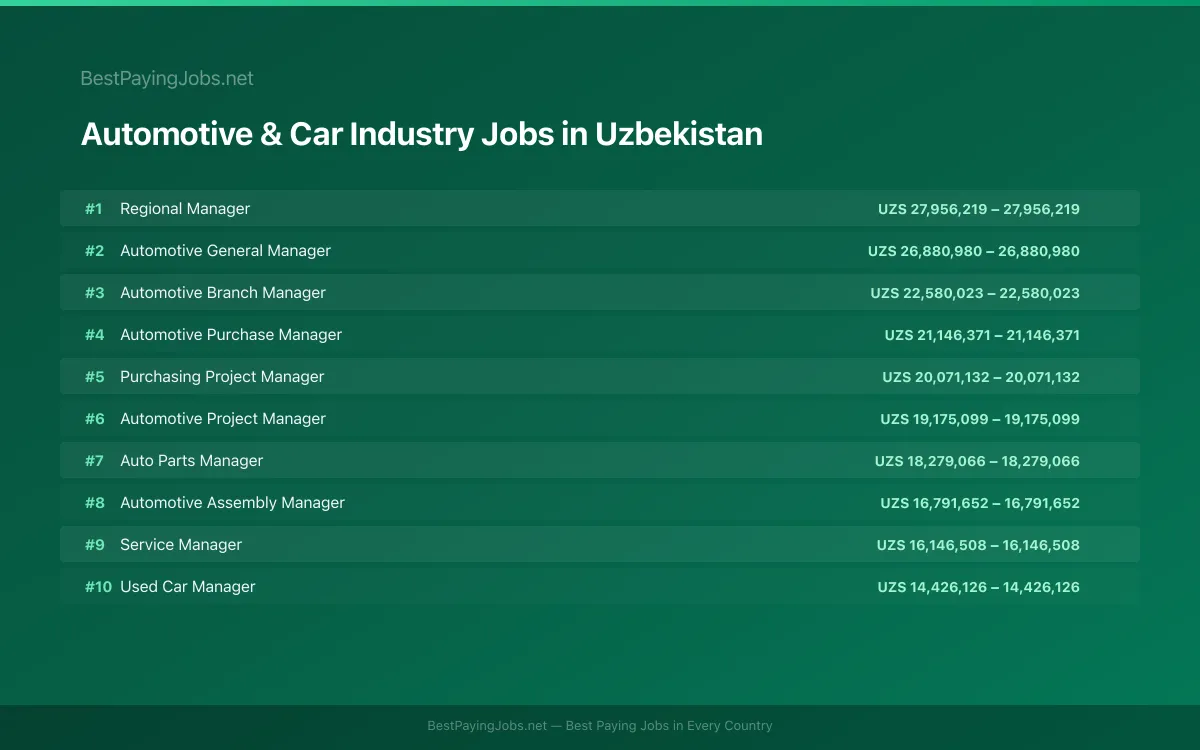Click salary UZS 22,580,023 – 22,580,023
The height and width of the screenshot is (750, 1200).
pos(975,293)
